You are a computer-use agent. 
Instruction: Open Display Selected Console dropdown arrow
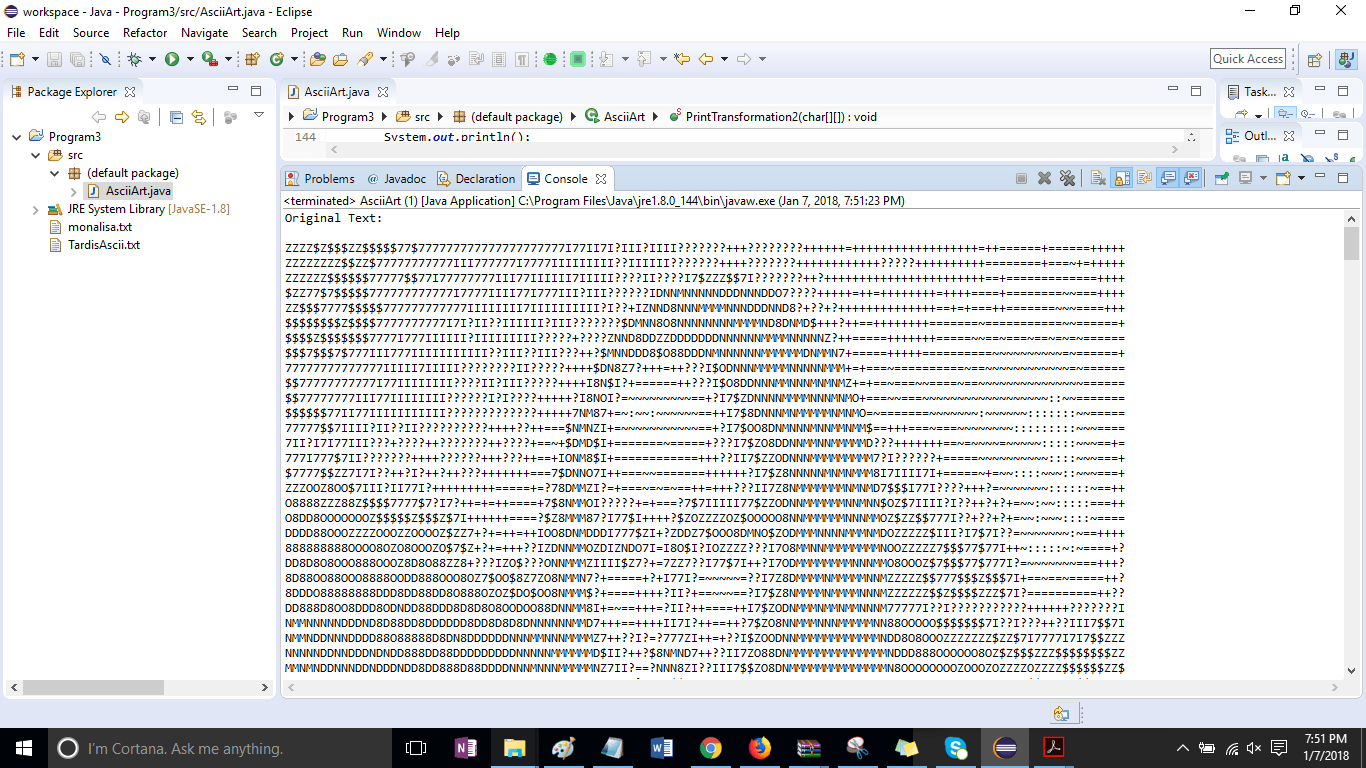[x=1261, y=178]
